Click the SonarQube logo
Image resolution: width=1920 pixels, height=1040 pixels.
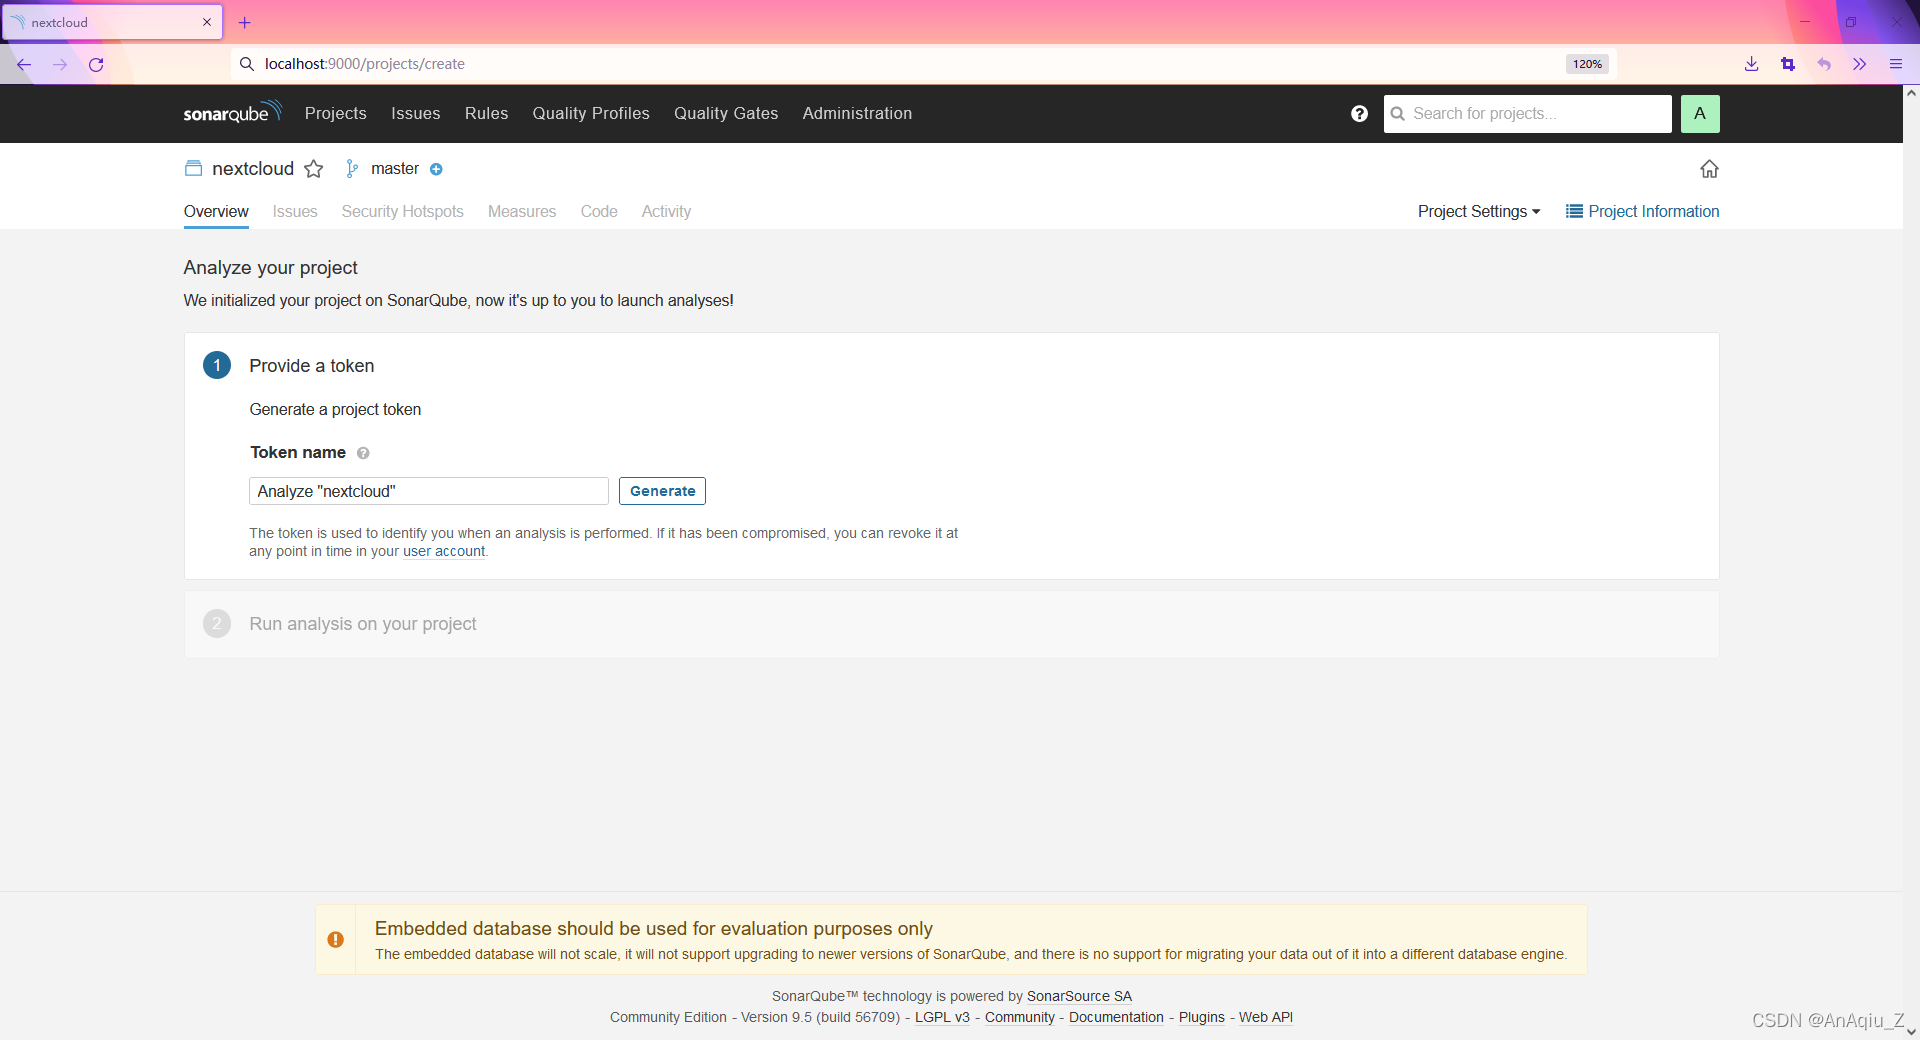click(232, 112)
